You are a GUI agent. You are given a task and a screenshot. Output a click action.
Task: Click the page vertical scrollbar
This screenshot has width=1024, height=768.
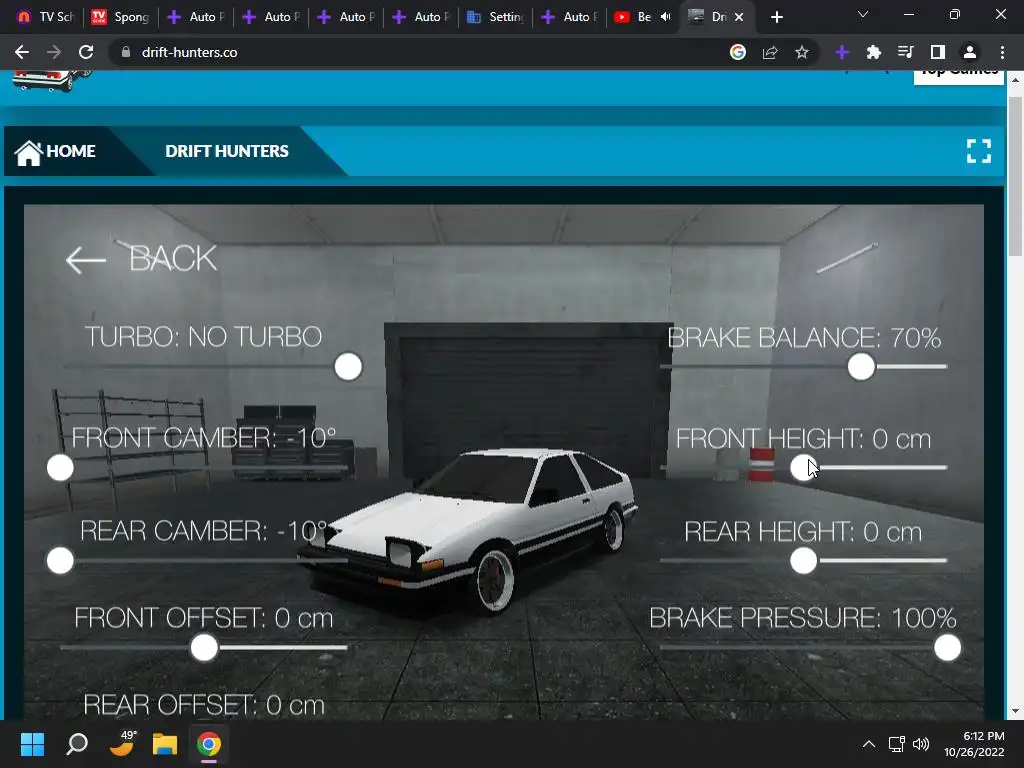pyautogui.click(x=1015, y=176)
